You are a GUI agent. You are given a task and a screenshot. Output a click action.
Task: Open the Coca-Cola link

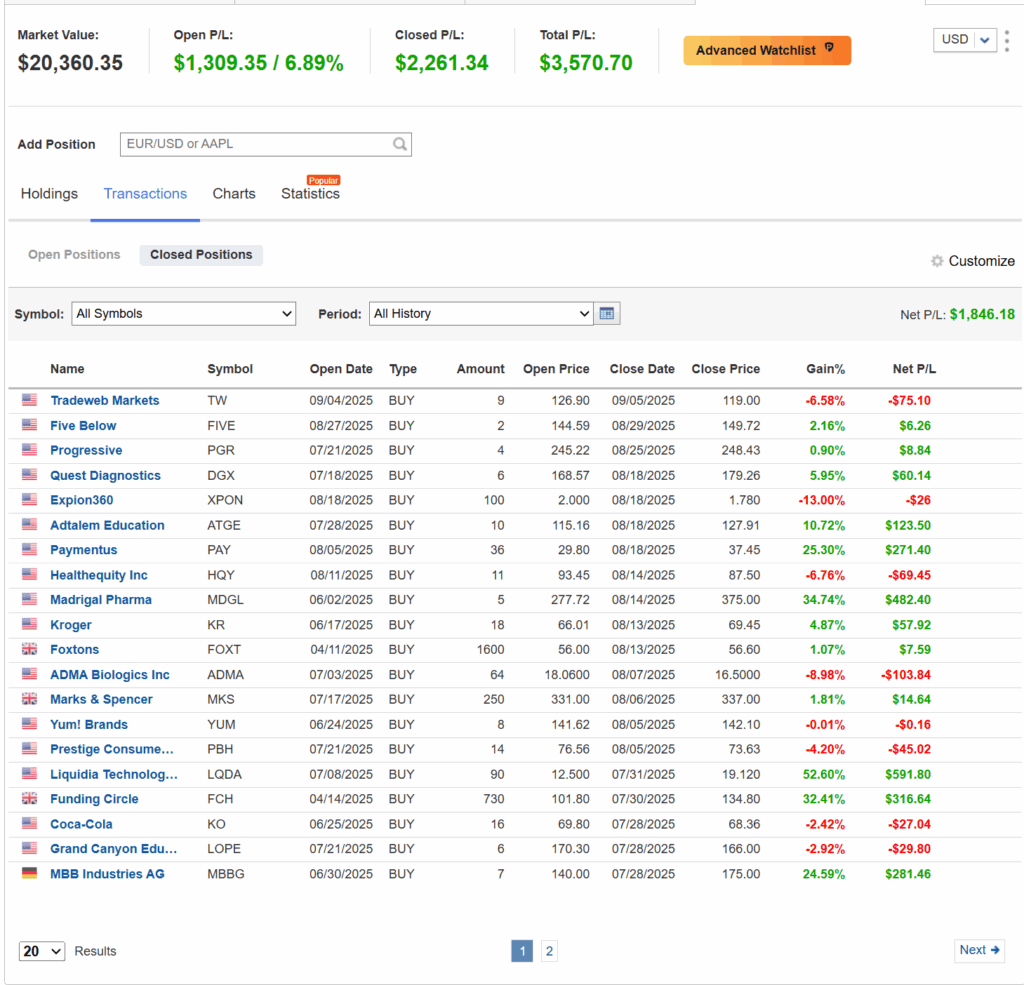tap(81, 824)
